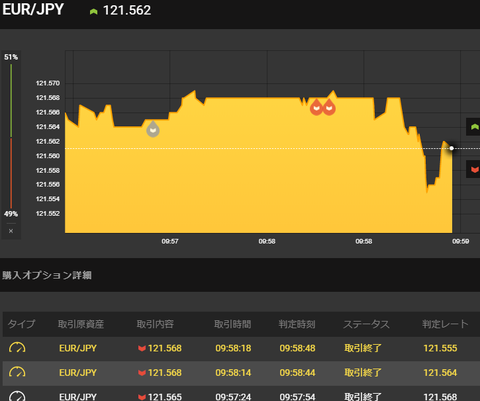The image size is (480, 401).
Task: Click the 判定レート column header
Action: [x=445, y=324]
